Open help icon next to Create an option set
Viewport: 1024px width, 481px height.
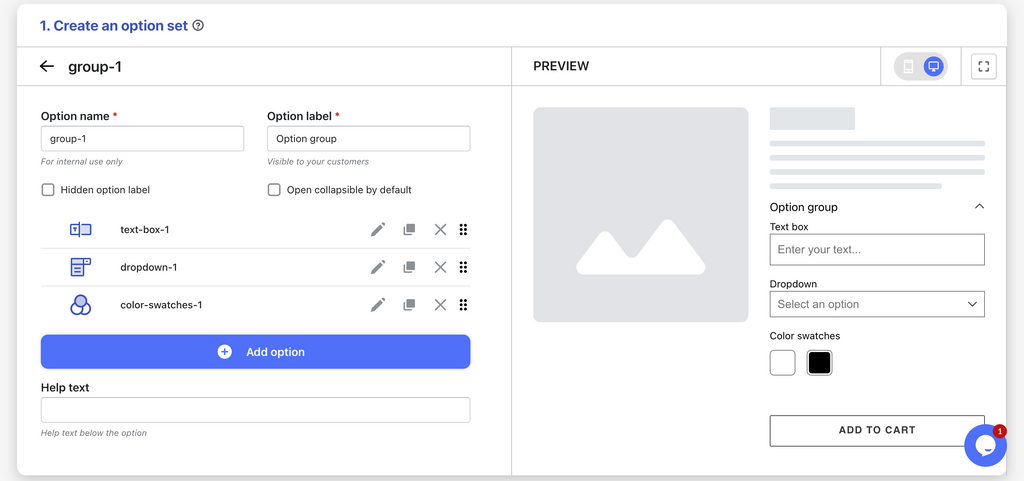(199, 26)
